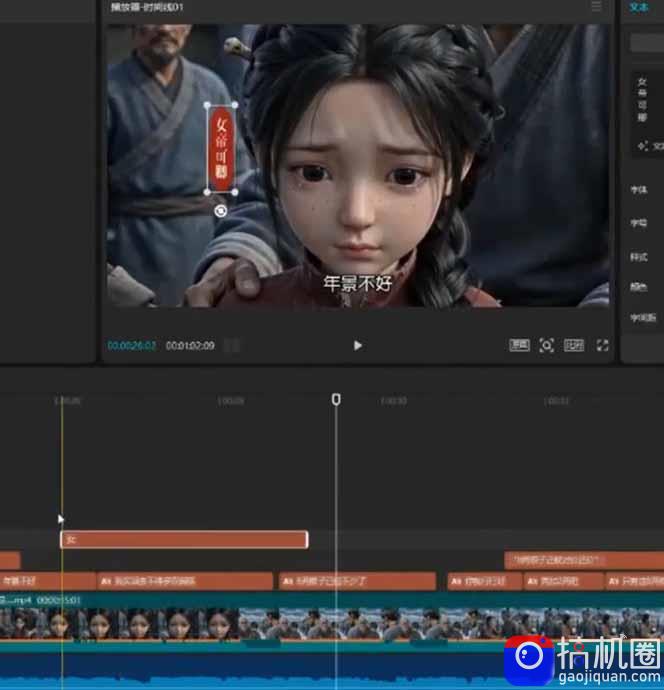Select the video clip thumbnail strip on timeline

[332, 623]
